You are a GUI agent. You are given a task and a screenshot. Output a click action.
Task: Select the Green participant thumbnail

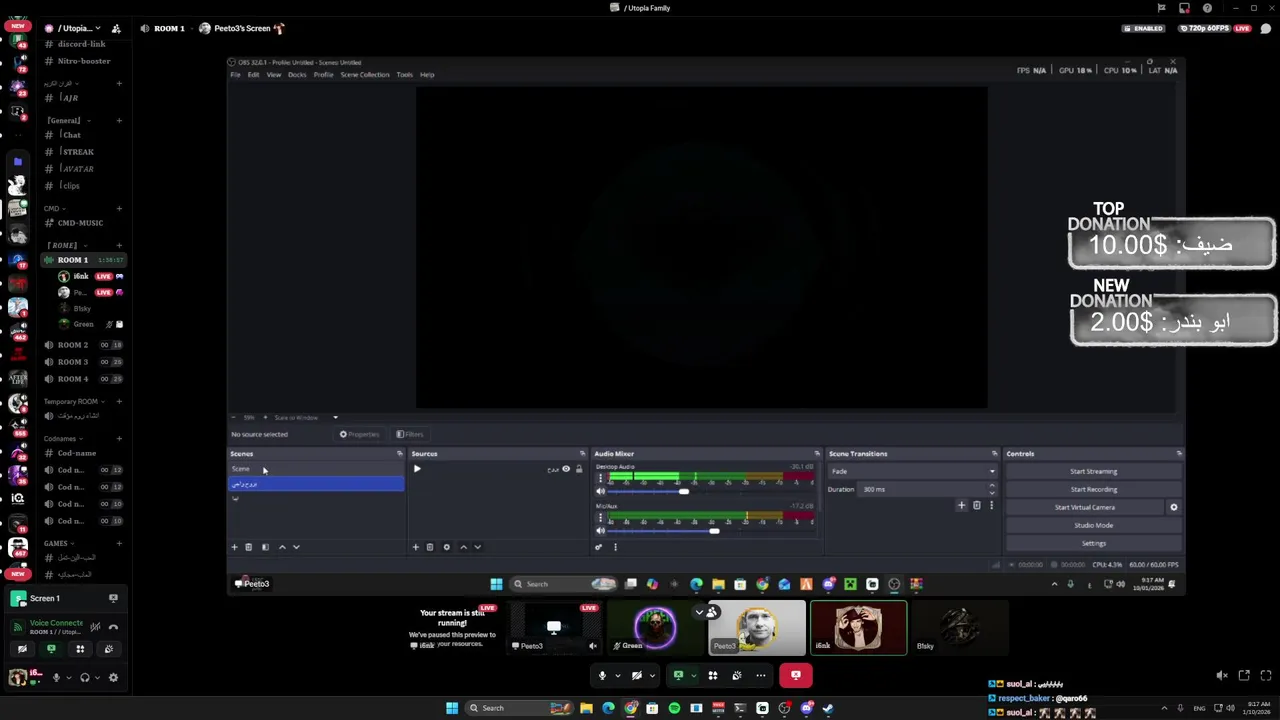[655, 628]
